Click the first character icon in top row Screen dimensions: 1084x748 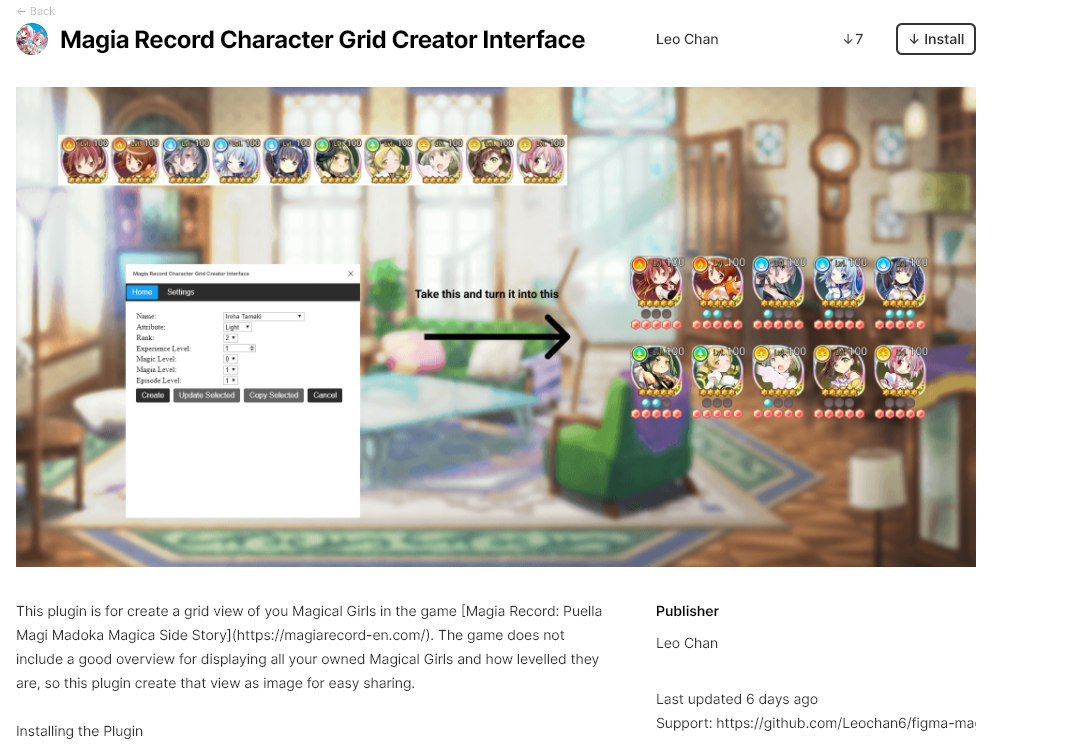(x=84, y=160)
